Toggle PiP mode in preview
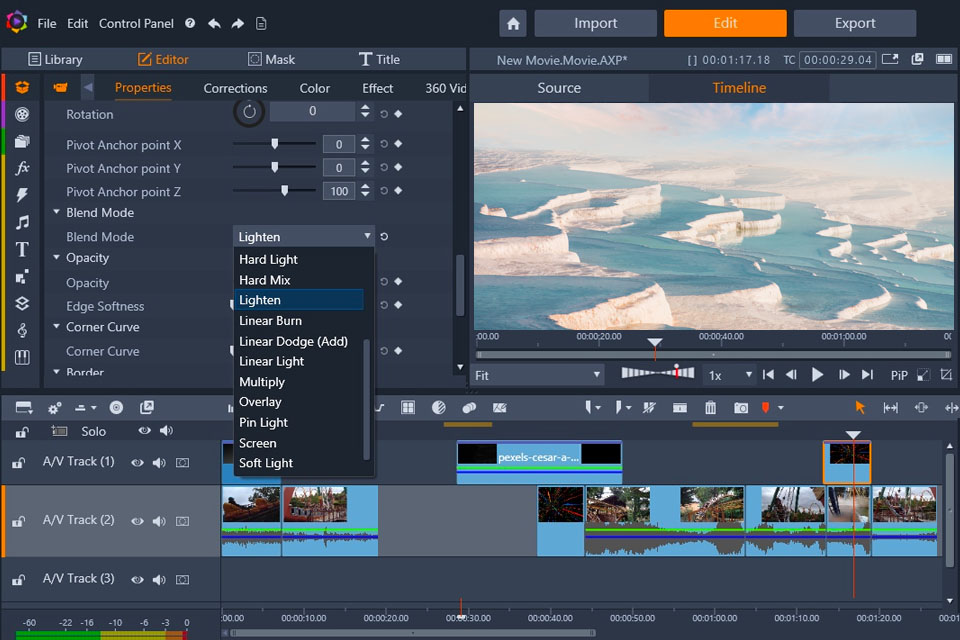This screenshot has width=960, height=640. (x=899, y=375)
